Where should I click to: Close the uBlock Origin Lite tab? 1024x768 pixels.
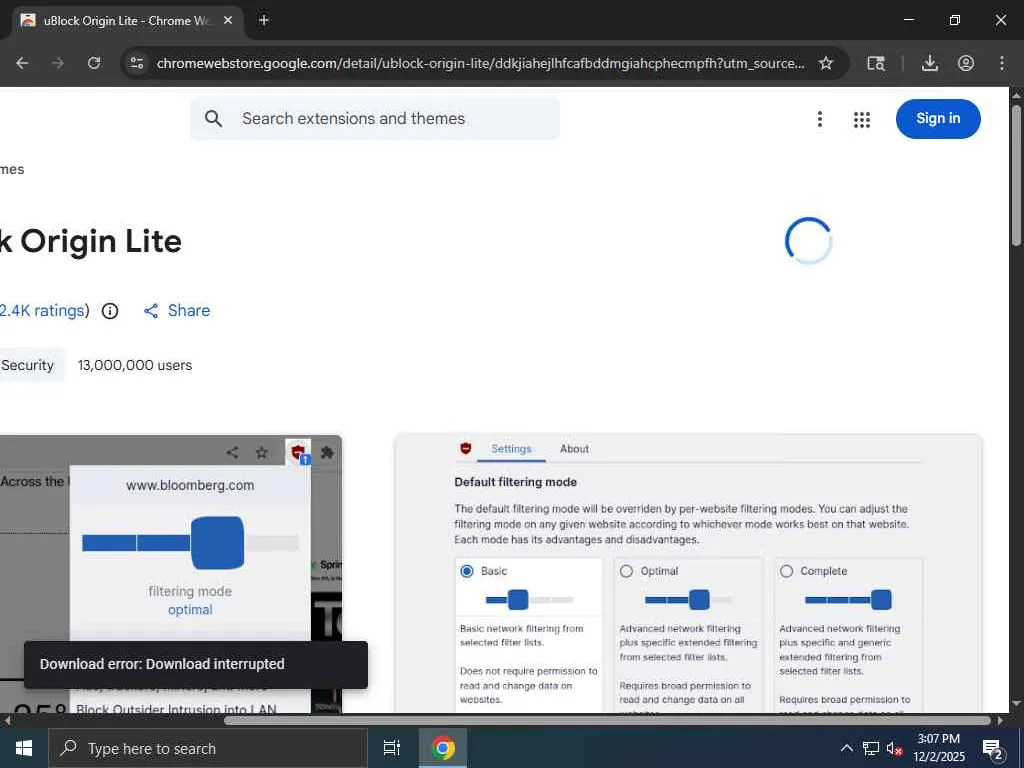228,20
